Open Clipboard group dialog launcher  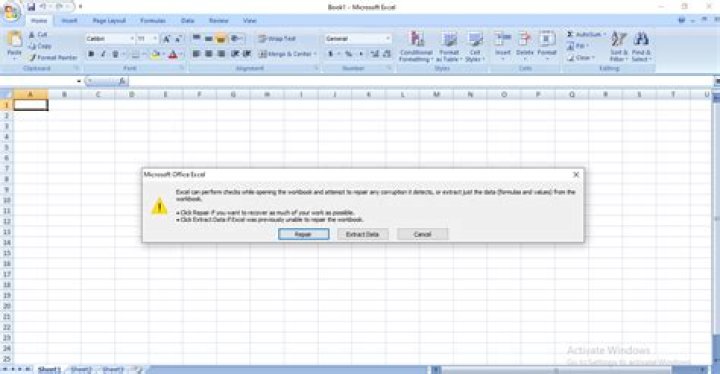click(77, 68)
